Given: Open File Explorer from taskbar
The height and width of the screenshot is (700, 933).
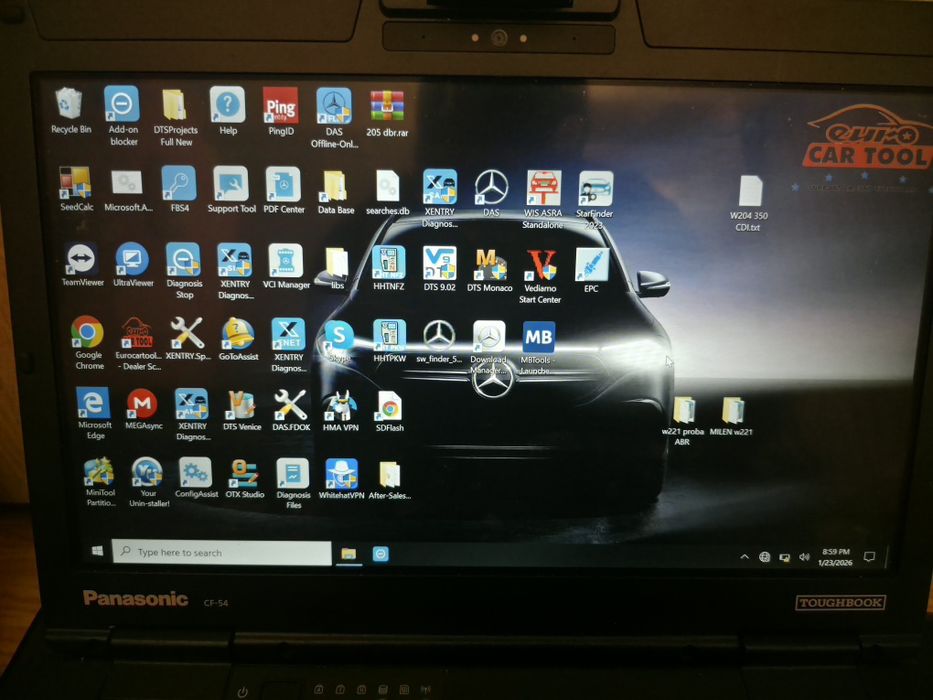Looking at the screenshot, I should 349,554.
